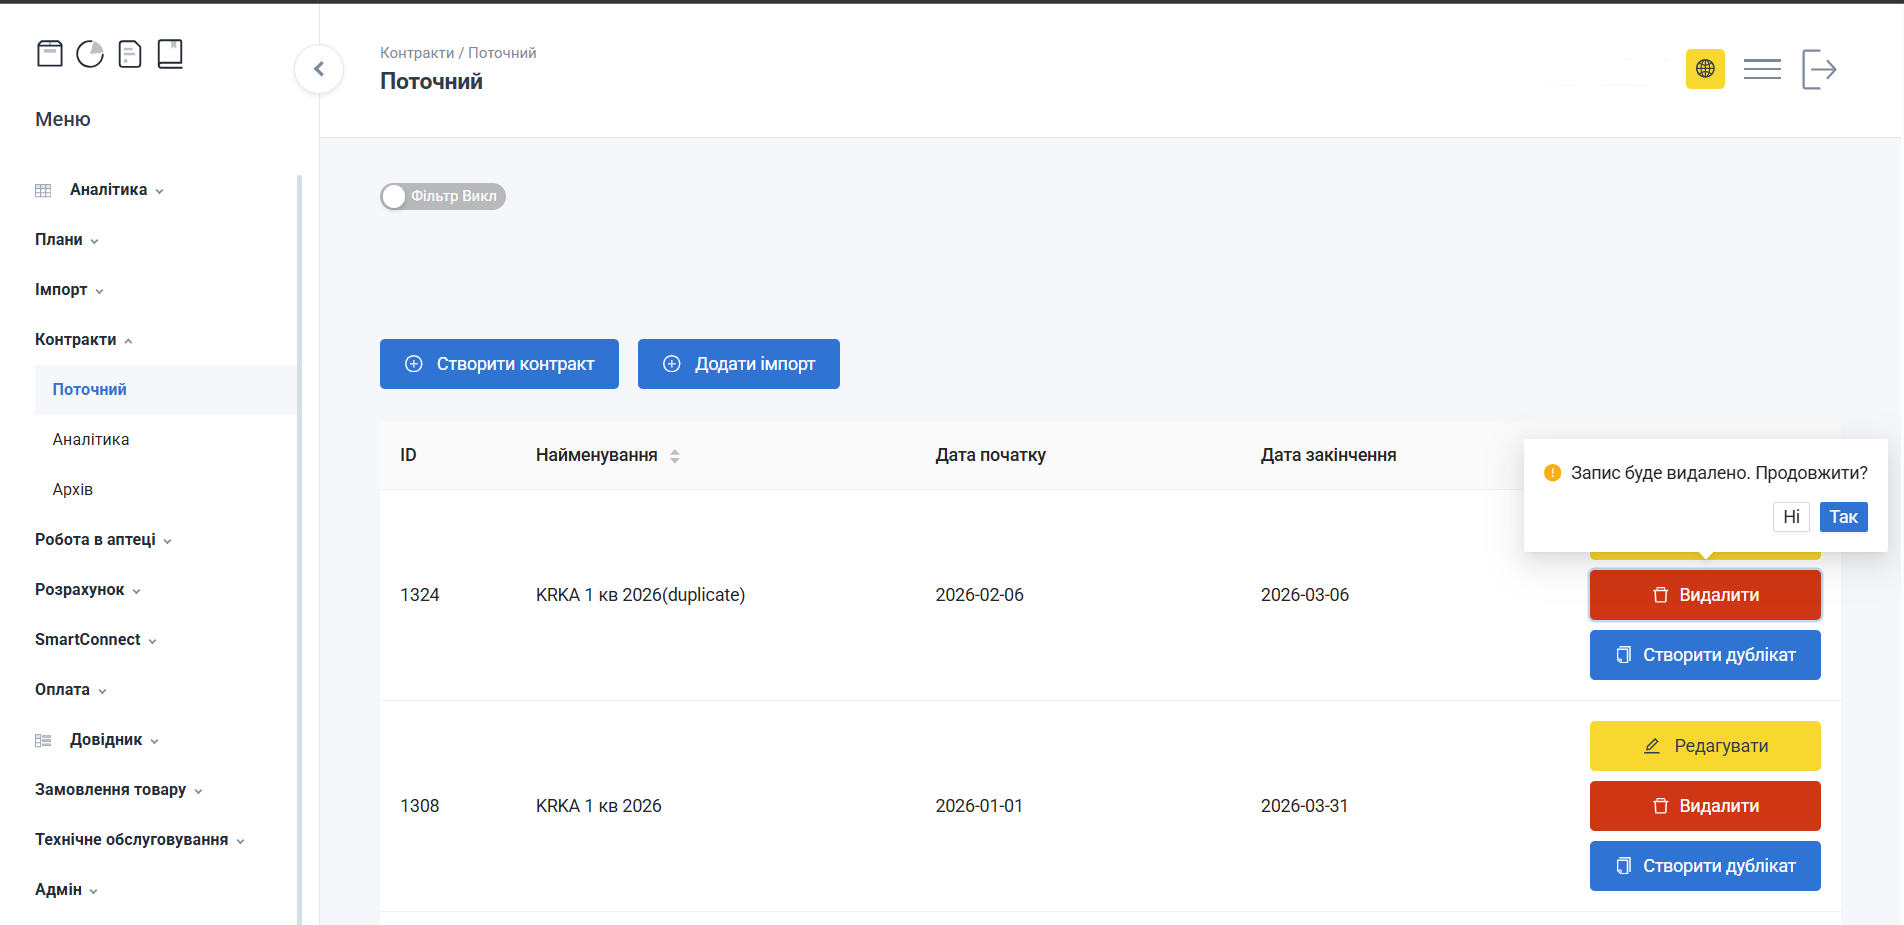Click Редагувати for contract 1308
The width and height of the screenshot is (1904, 925).
point(1705,746)
